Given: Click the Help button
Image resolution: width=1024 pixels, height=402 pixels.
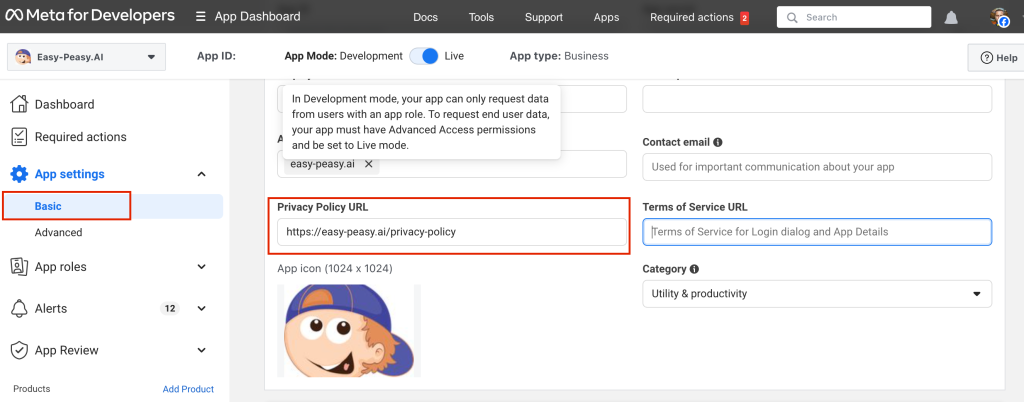Looking at the screenshot, I should [x=997, y=58].
